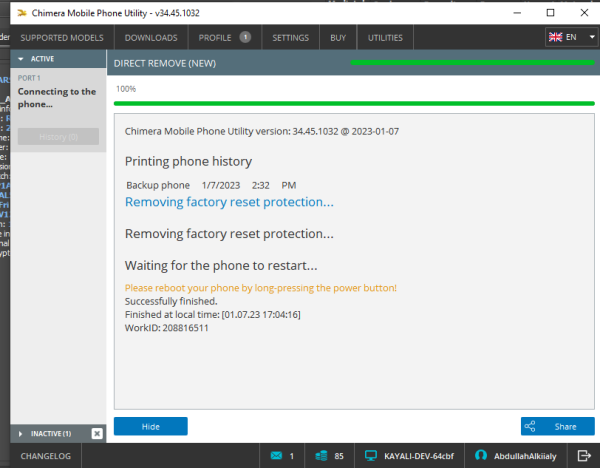Open messages envelope icon

pos(276,456)
